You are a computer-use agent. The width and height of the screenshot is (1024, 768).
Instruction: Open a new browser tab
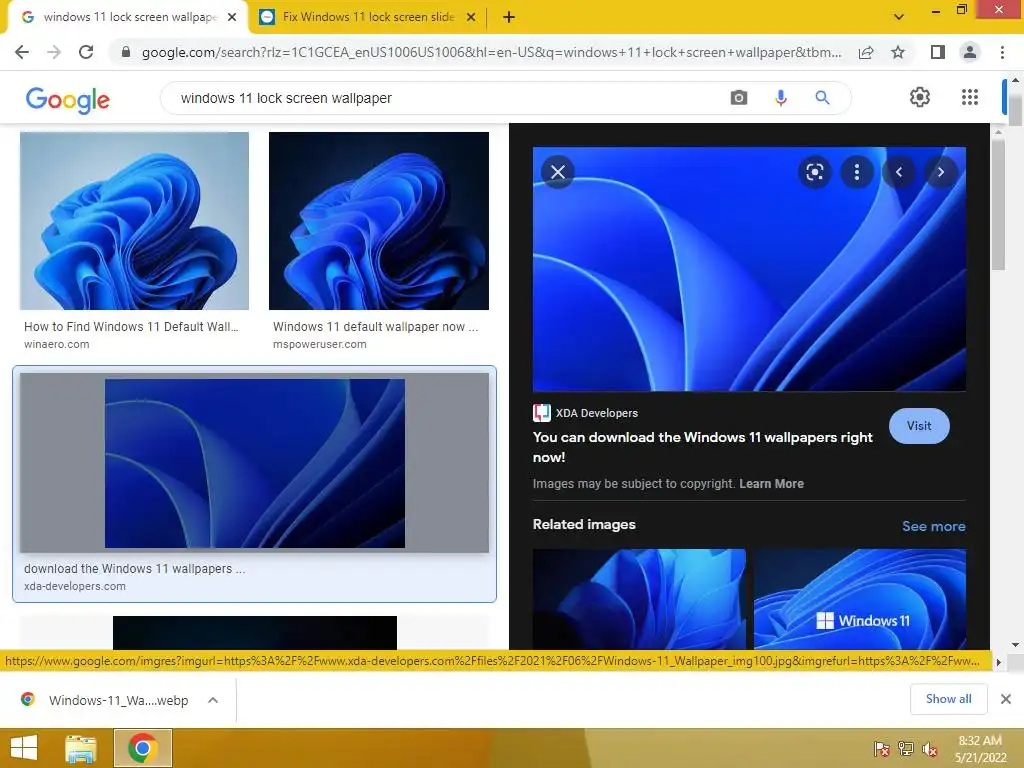tap(509, 17)
